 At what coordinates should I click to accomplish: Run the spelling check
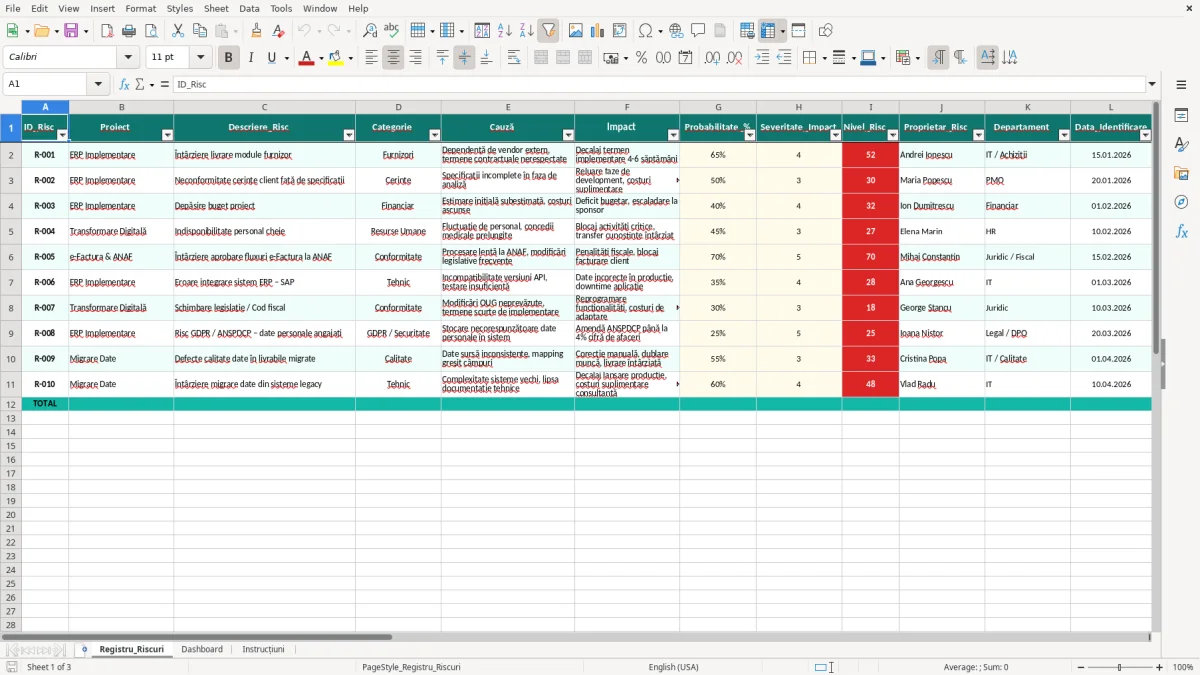pos(392,31)
